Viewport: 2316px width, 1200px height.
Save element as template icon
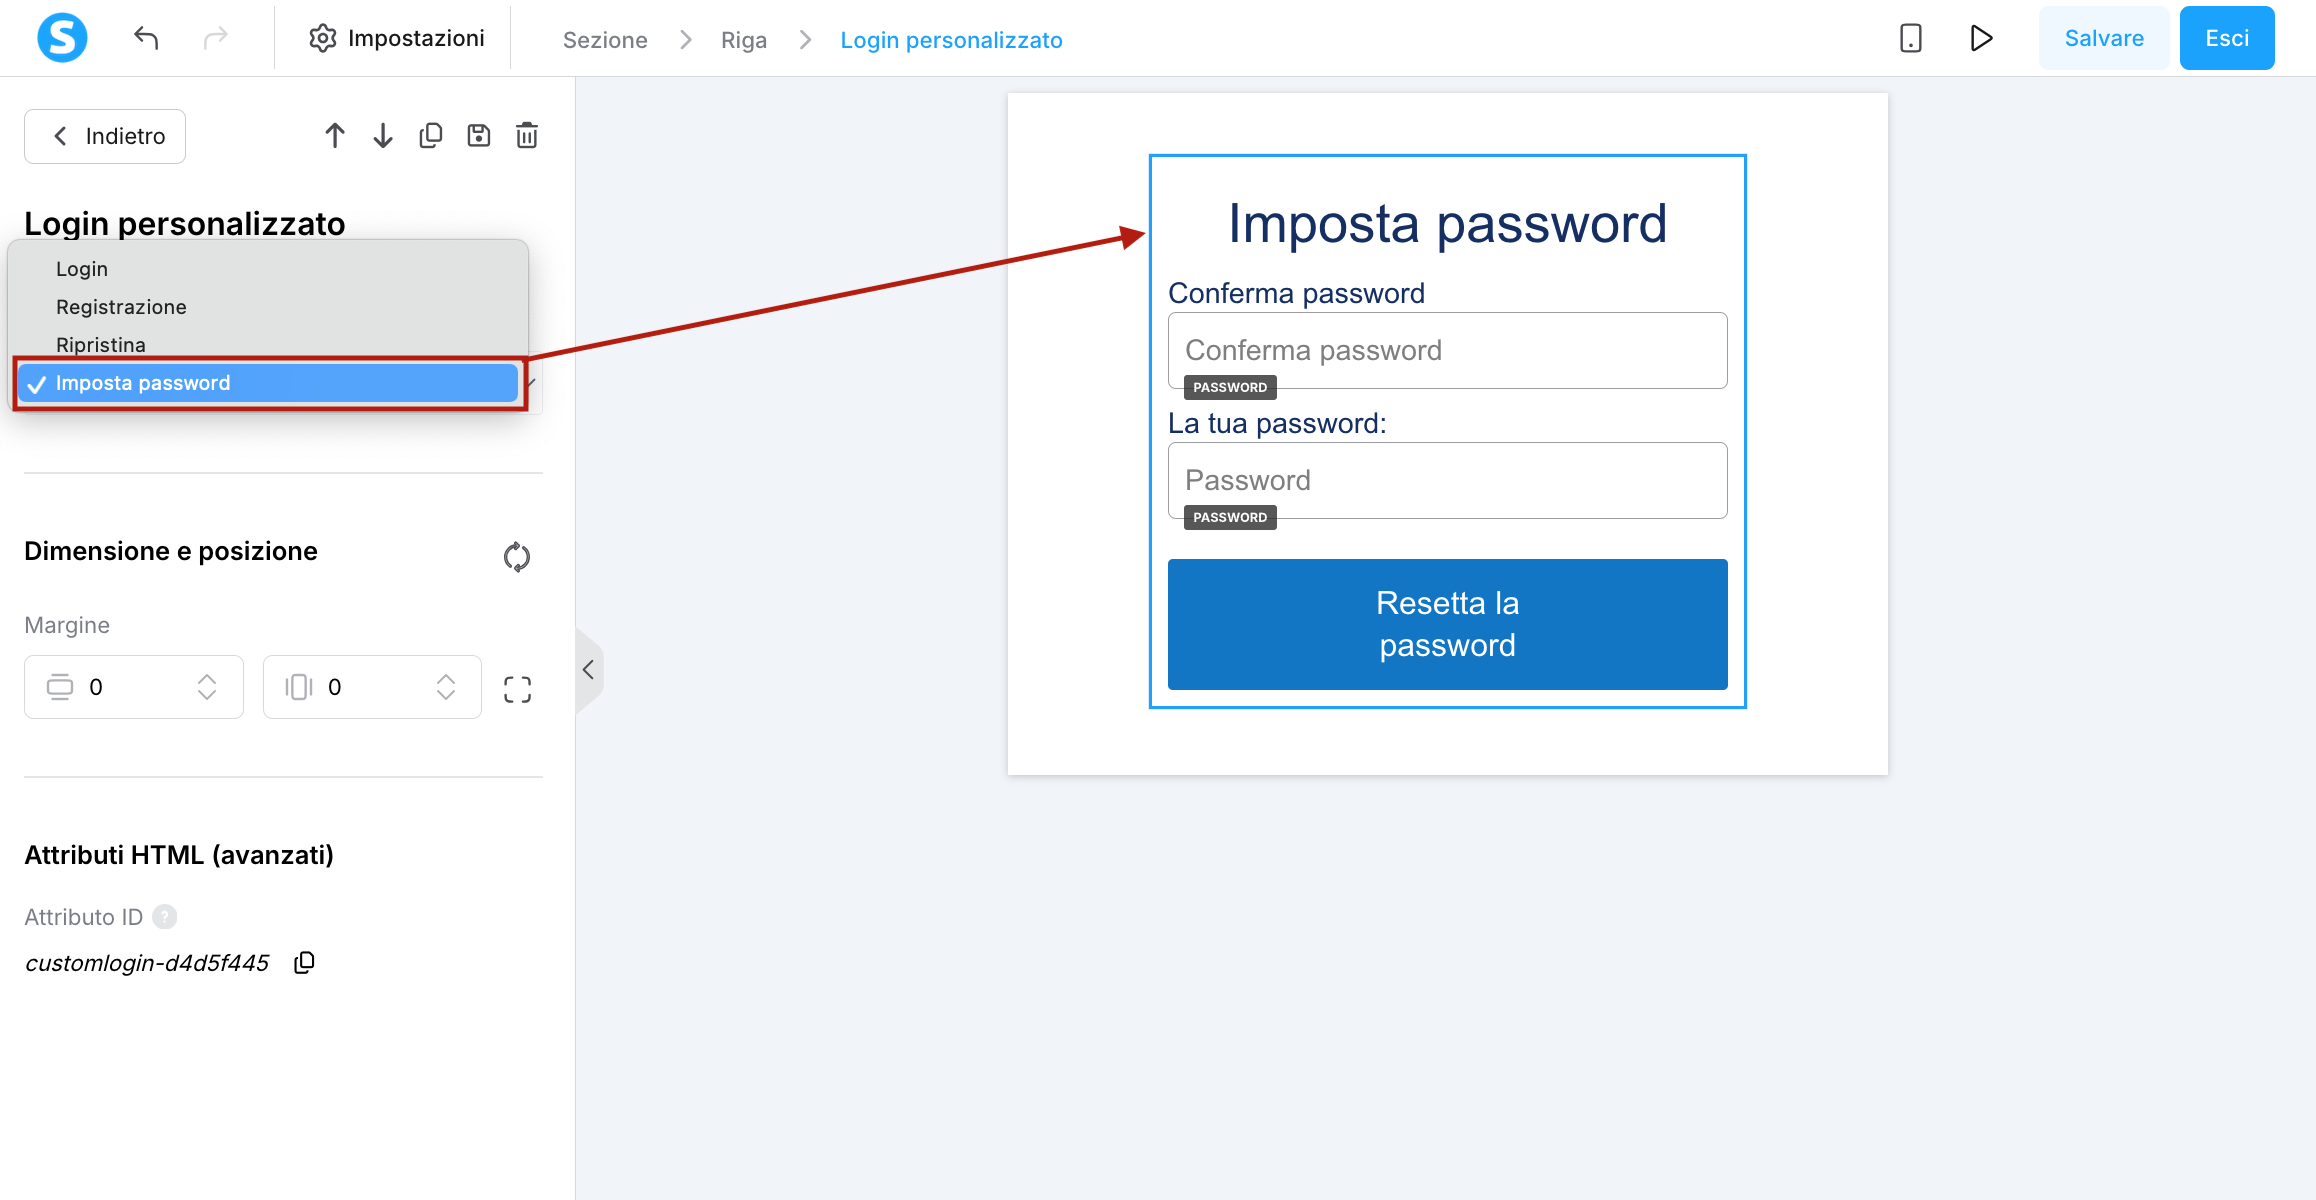click(x=479, y=136)
